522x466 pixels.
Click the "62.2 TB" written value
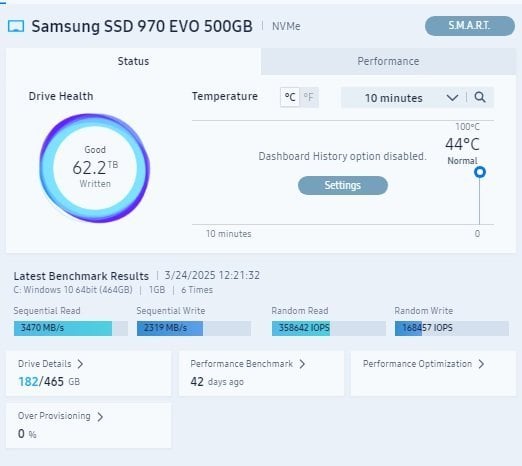pyautogui.click(x=95, y=167)
